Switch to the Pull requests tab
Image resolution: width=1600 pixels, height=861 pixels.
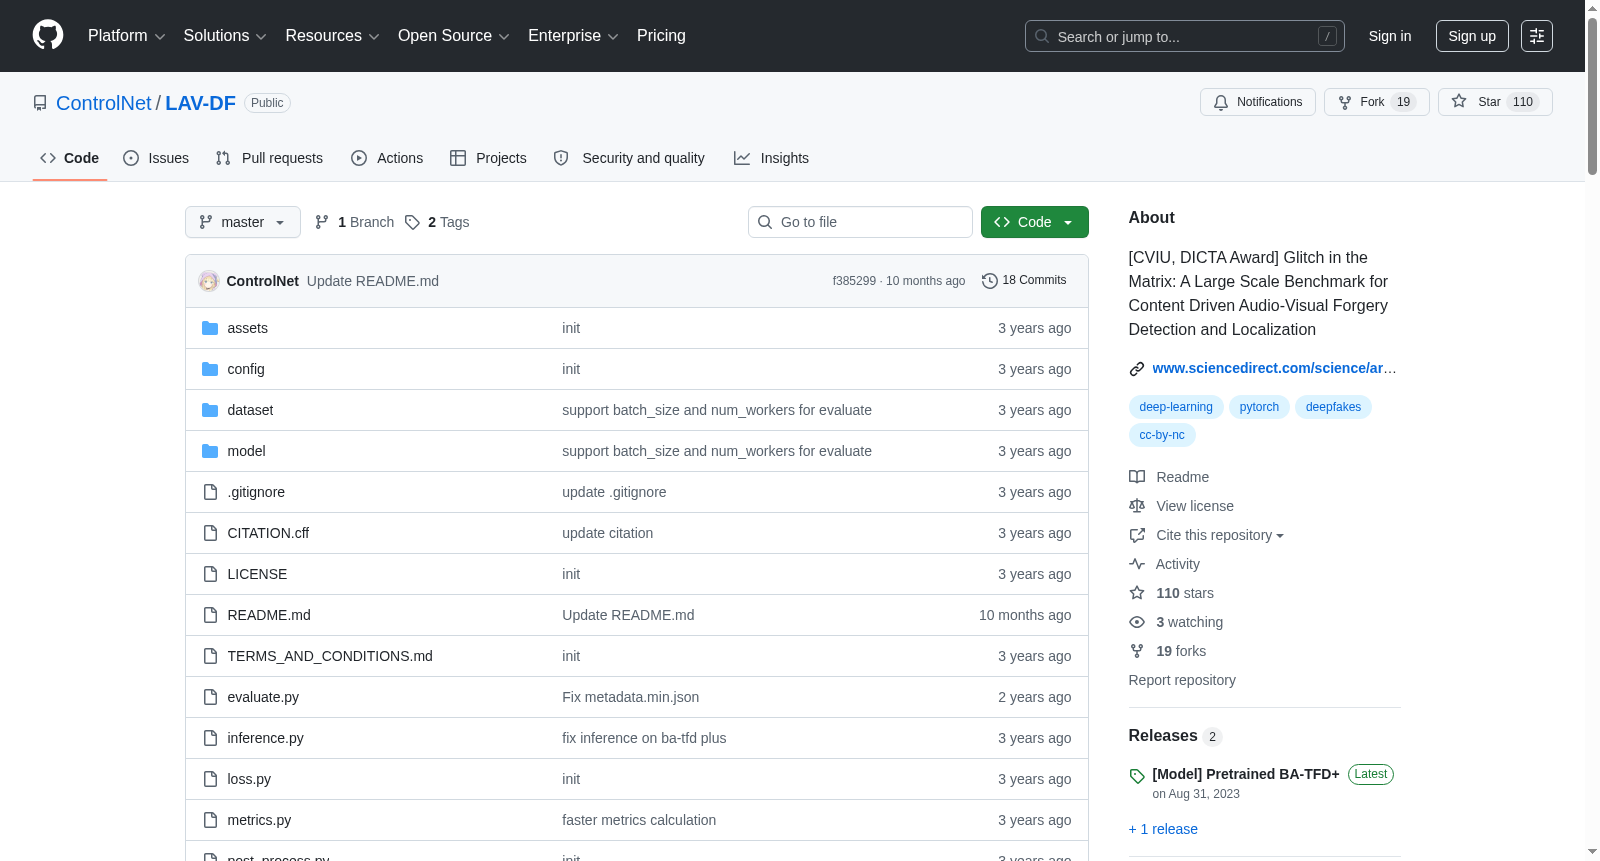[x=269, y=158]
